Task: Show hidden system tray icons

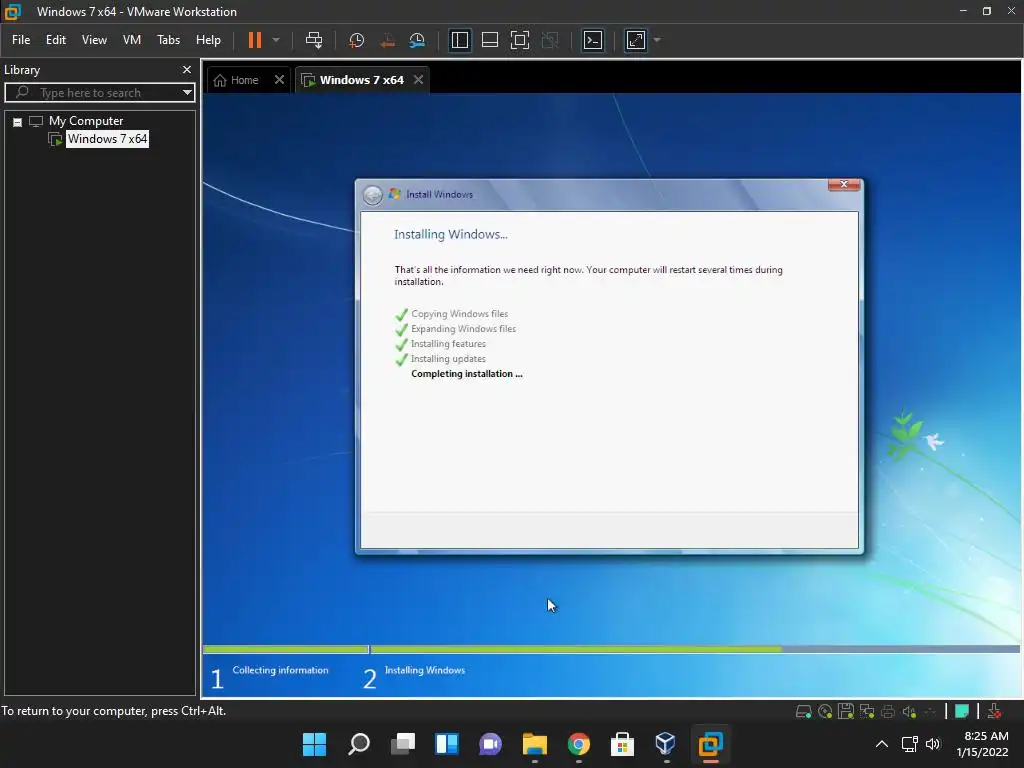Action: 882,744
